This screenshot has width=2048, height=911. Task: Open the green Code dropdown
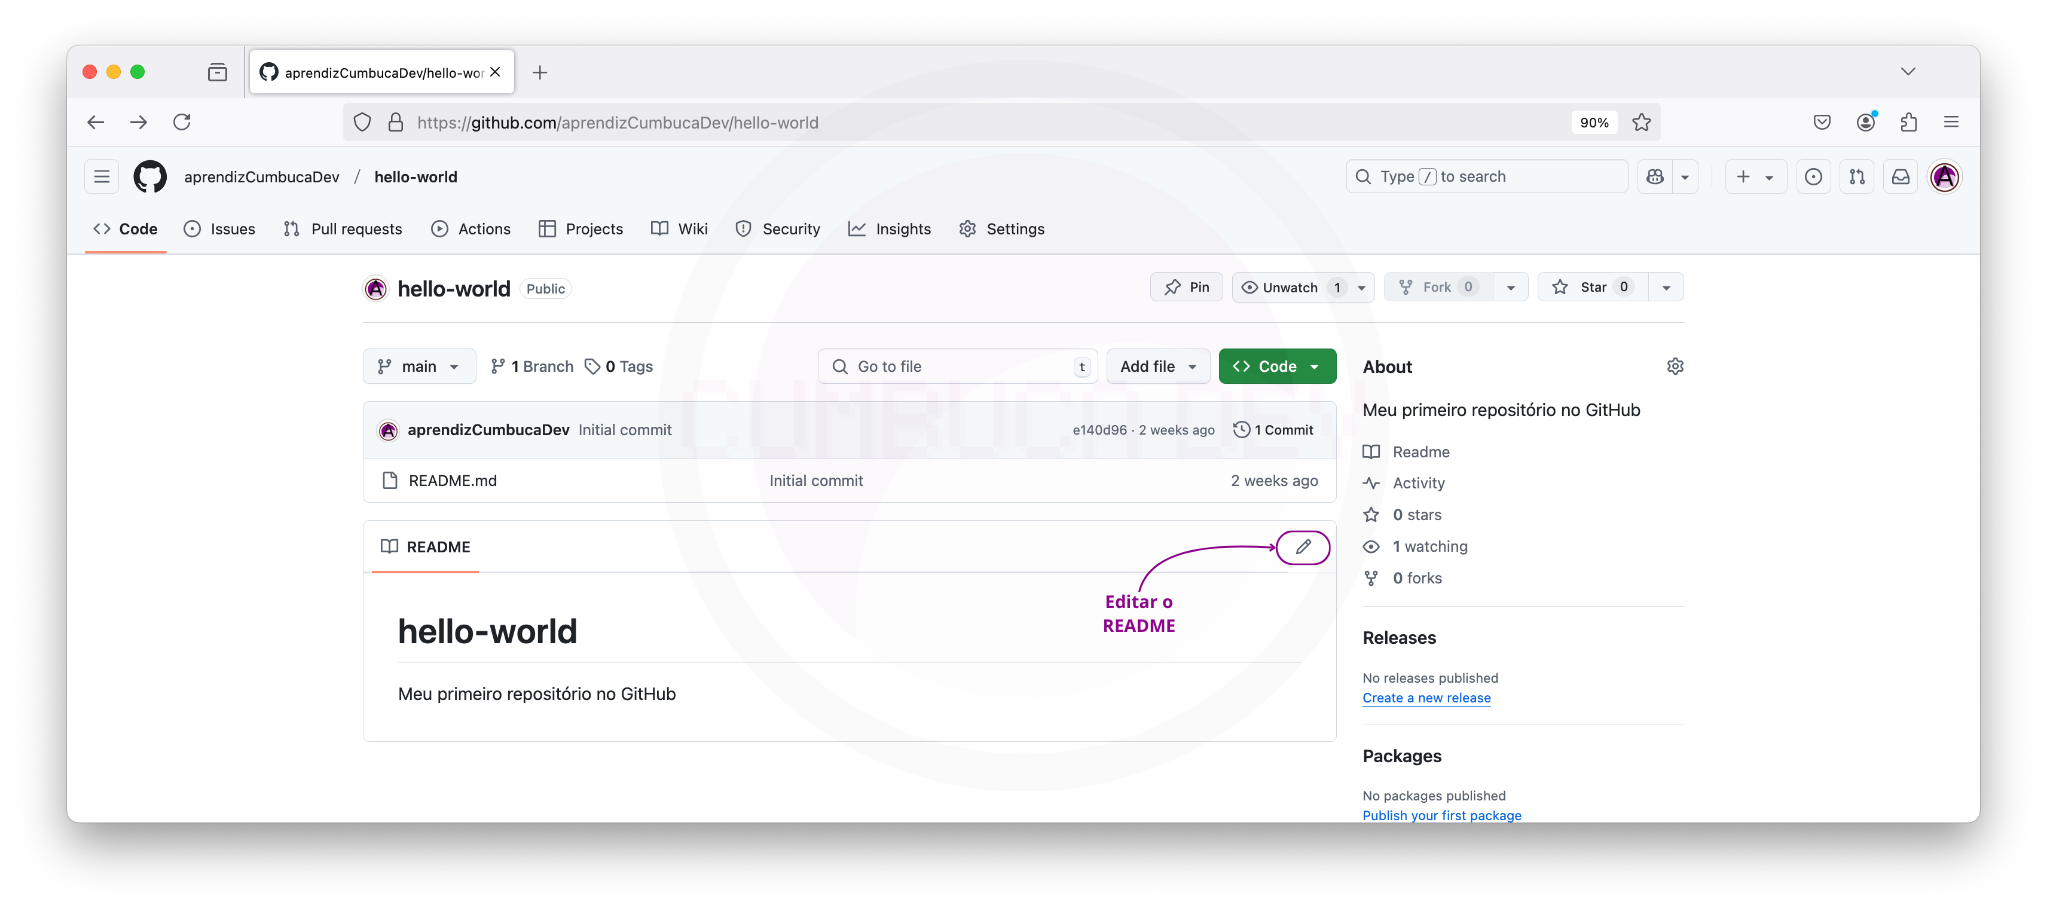(1277, 366)
